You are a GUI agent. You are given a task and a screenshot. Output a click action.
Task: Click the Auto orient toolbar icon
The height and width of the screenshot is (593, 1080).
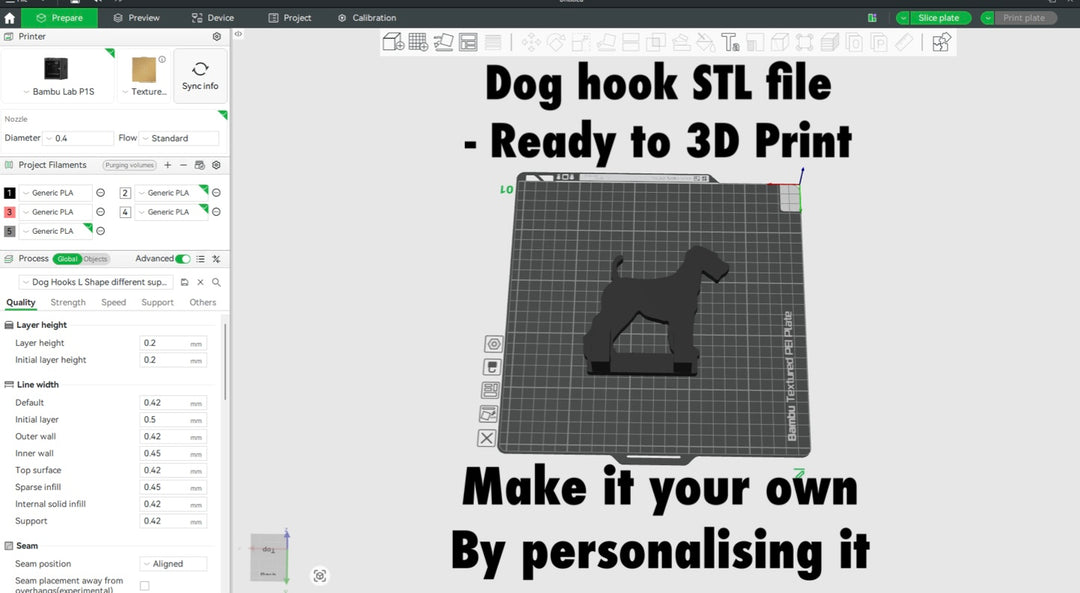(x=443, y=43)
